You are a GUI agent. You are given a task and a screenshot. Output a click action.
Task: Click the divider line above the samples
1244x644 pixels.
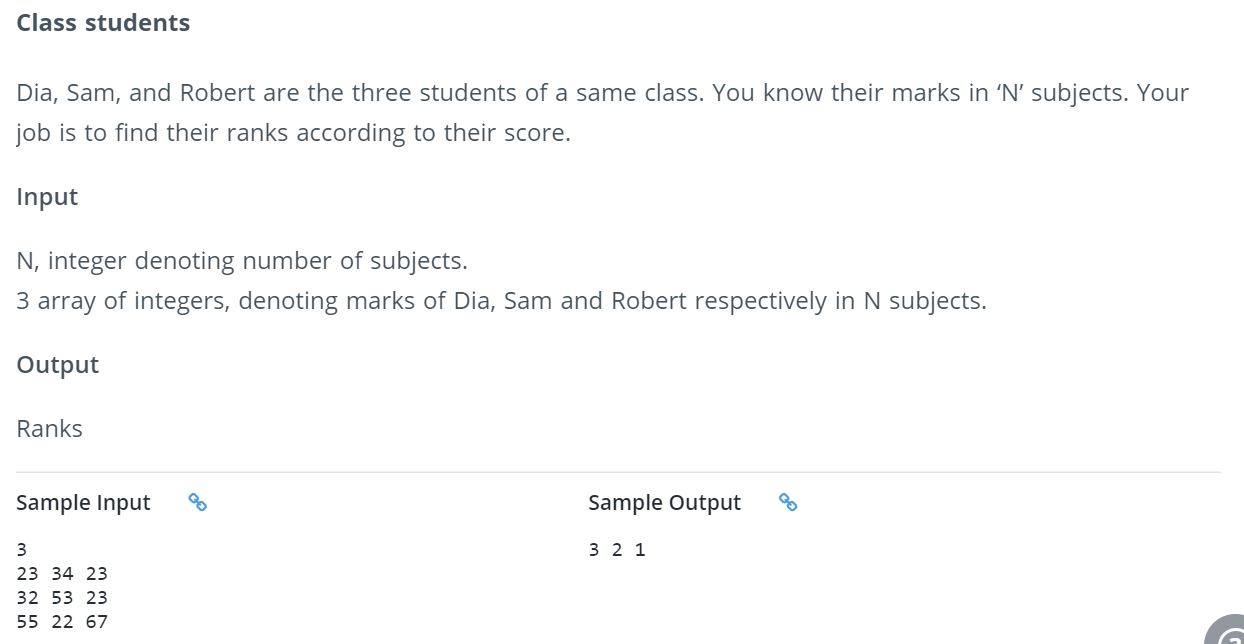(618, 472)
